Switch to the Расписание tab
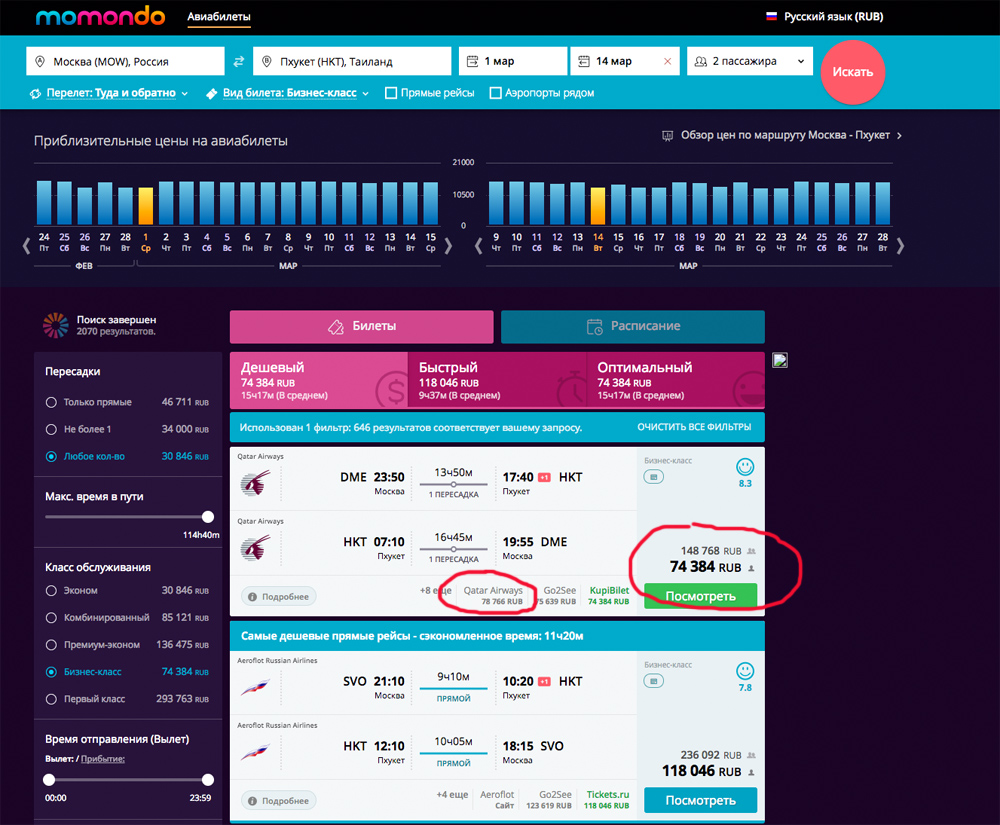 [633, 326]
